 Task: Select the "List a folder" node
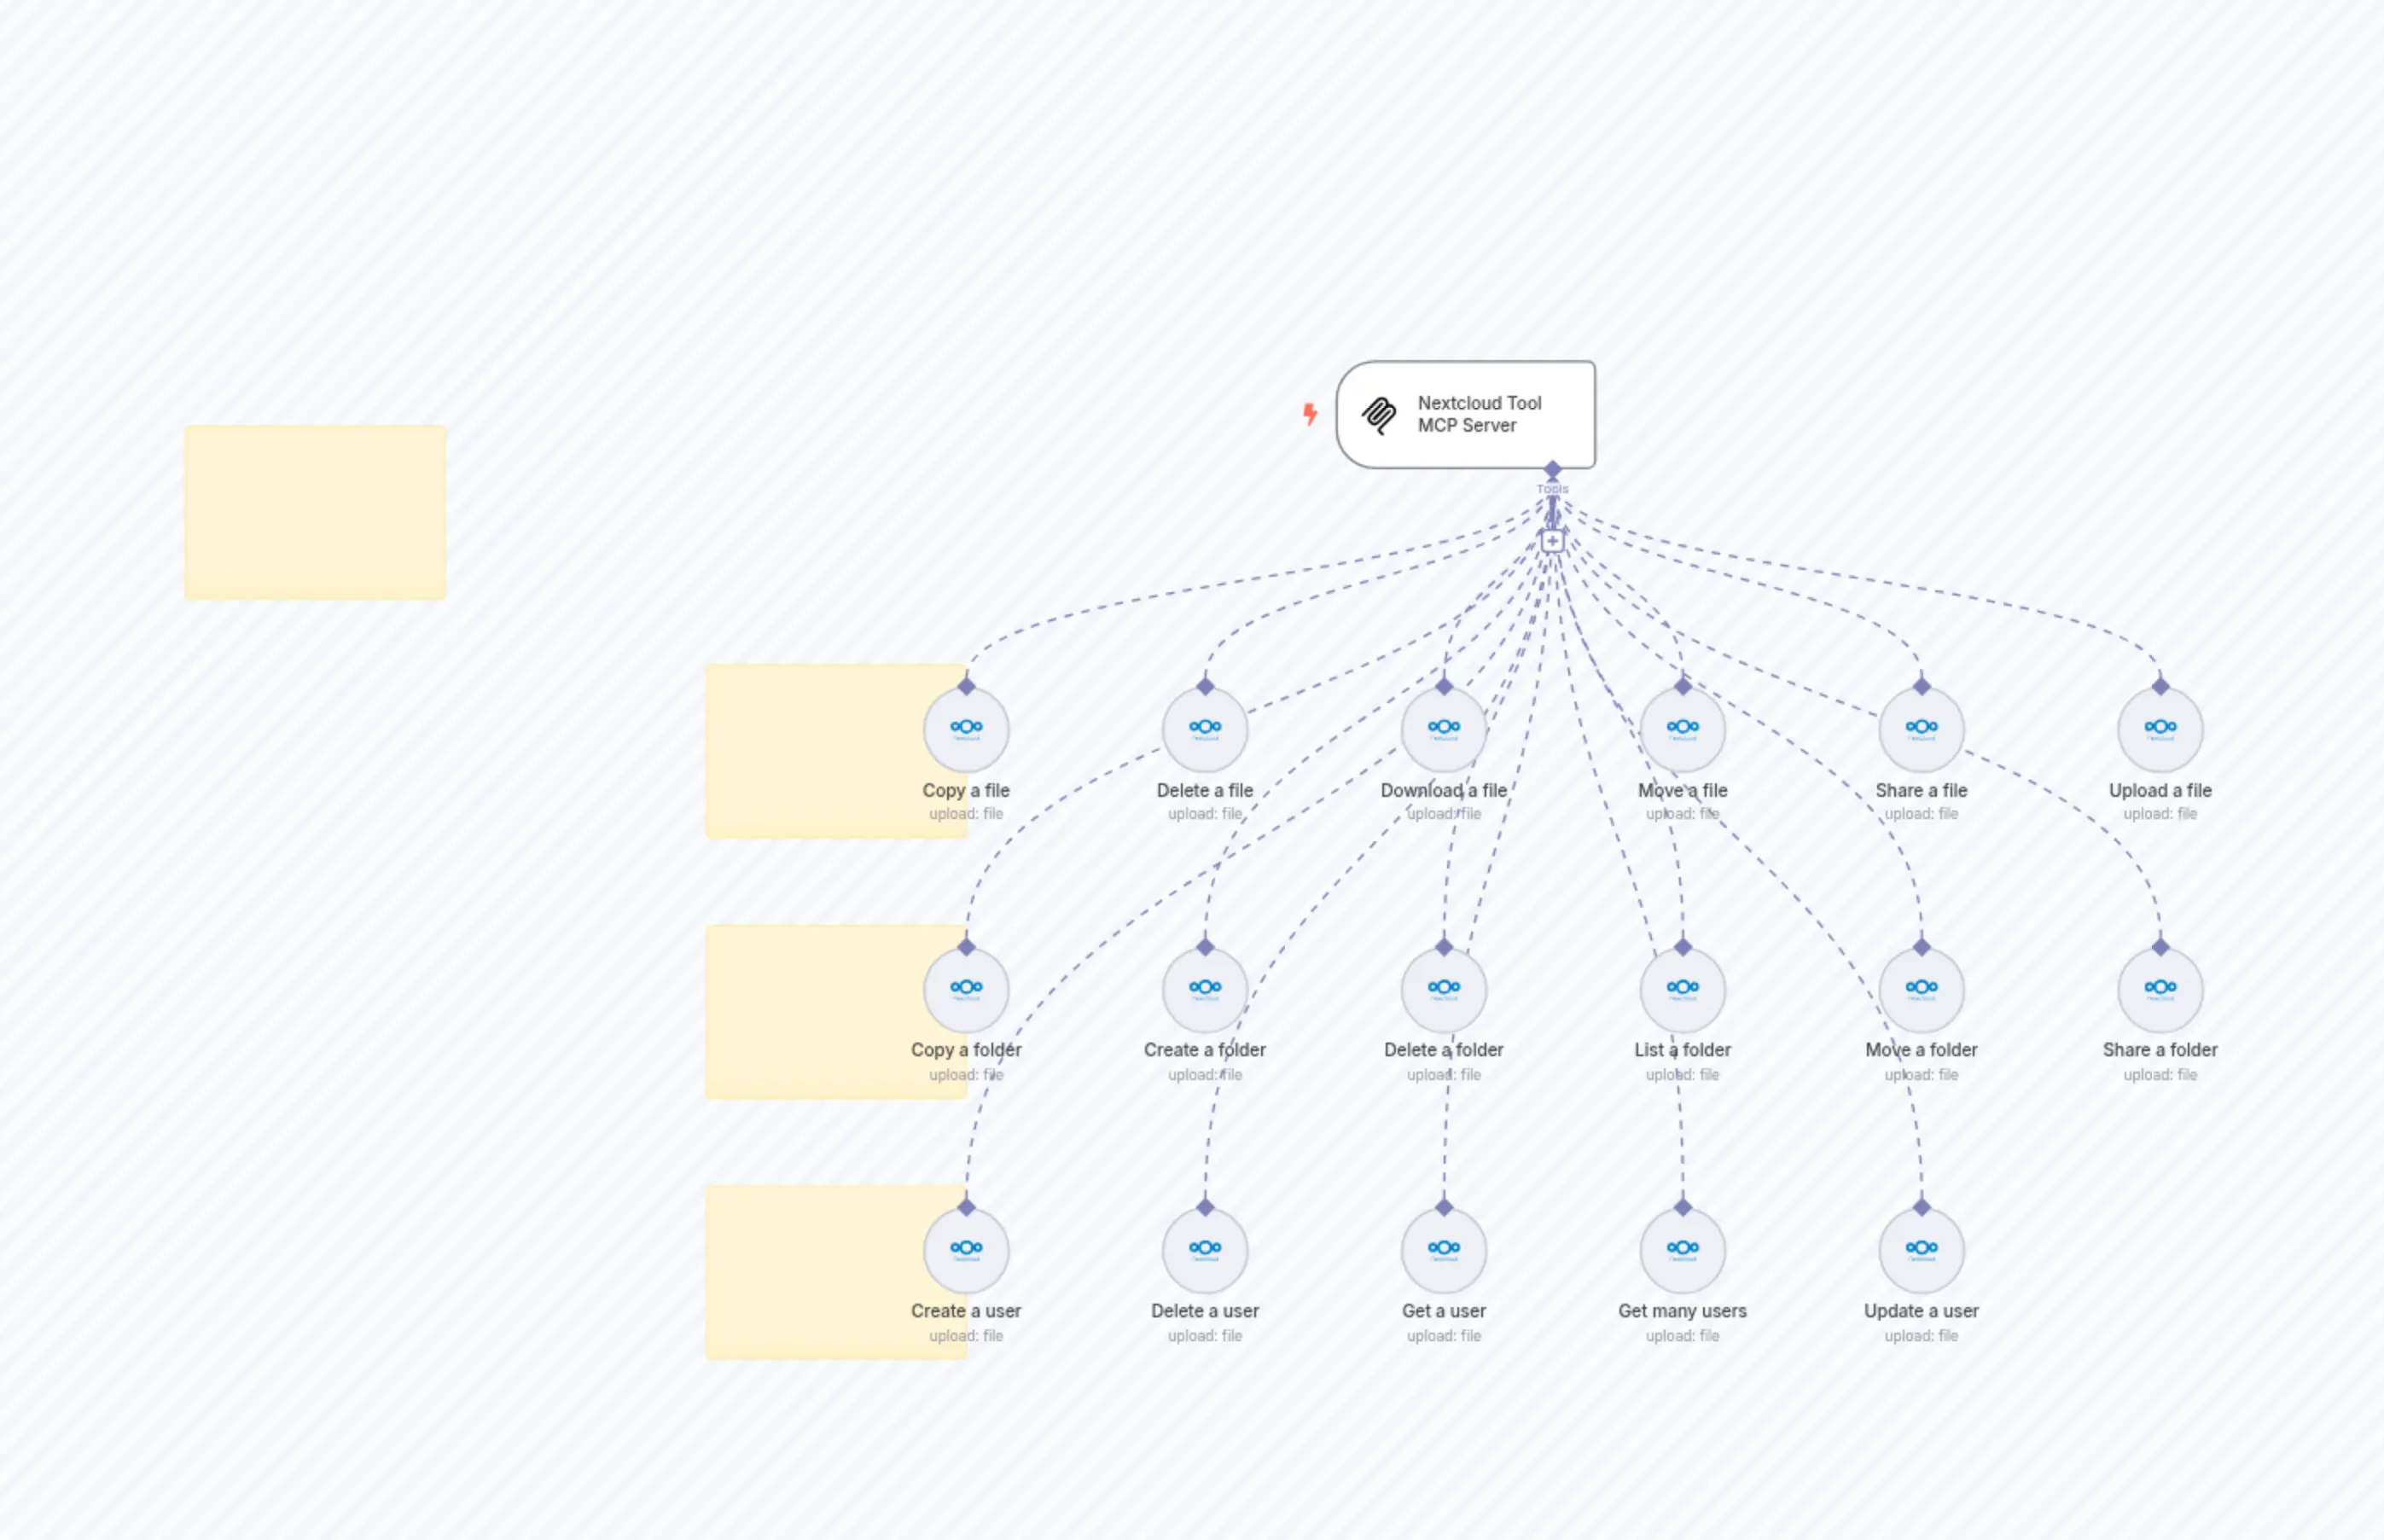(1682, 989)
